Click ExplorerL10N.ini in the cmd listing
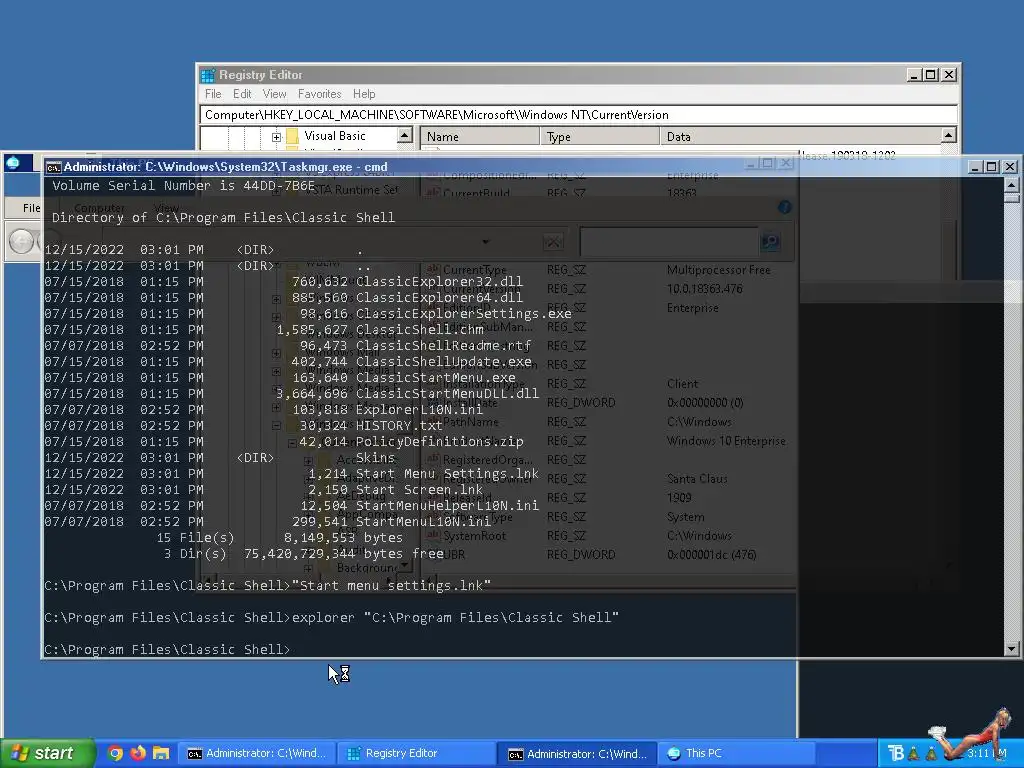Screen dimensions: 1024x768 [419, 409]
